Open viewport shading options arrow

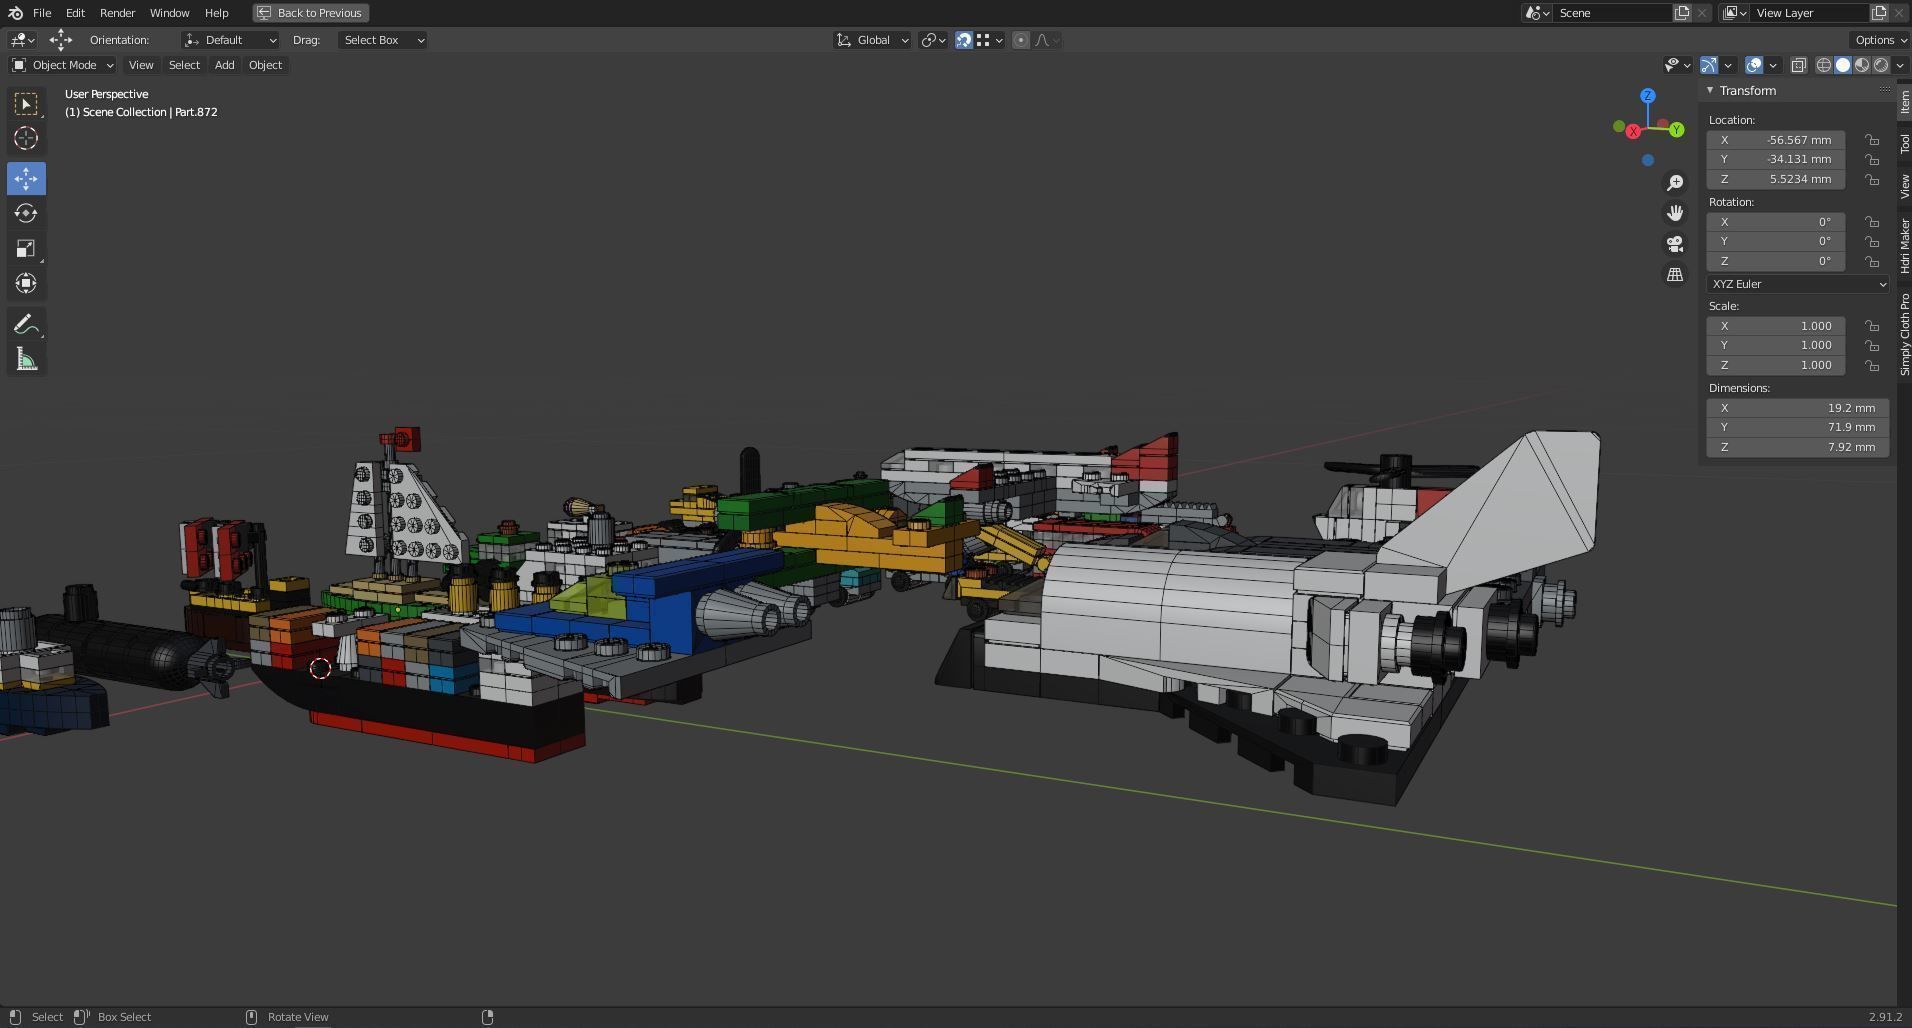tap(1899, 65)
